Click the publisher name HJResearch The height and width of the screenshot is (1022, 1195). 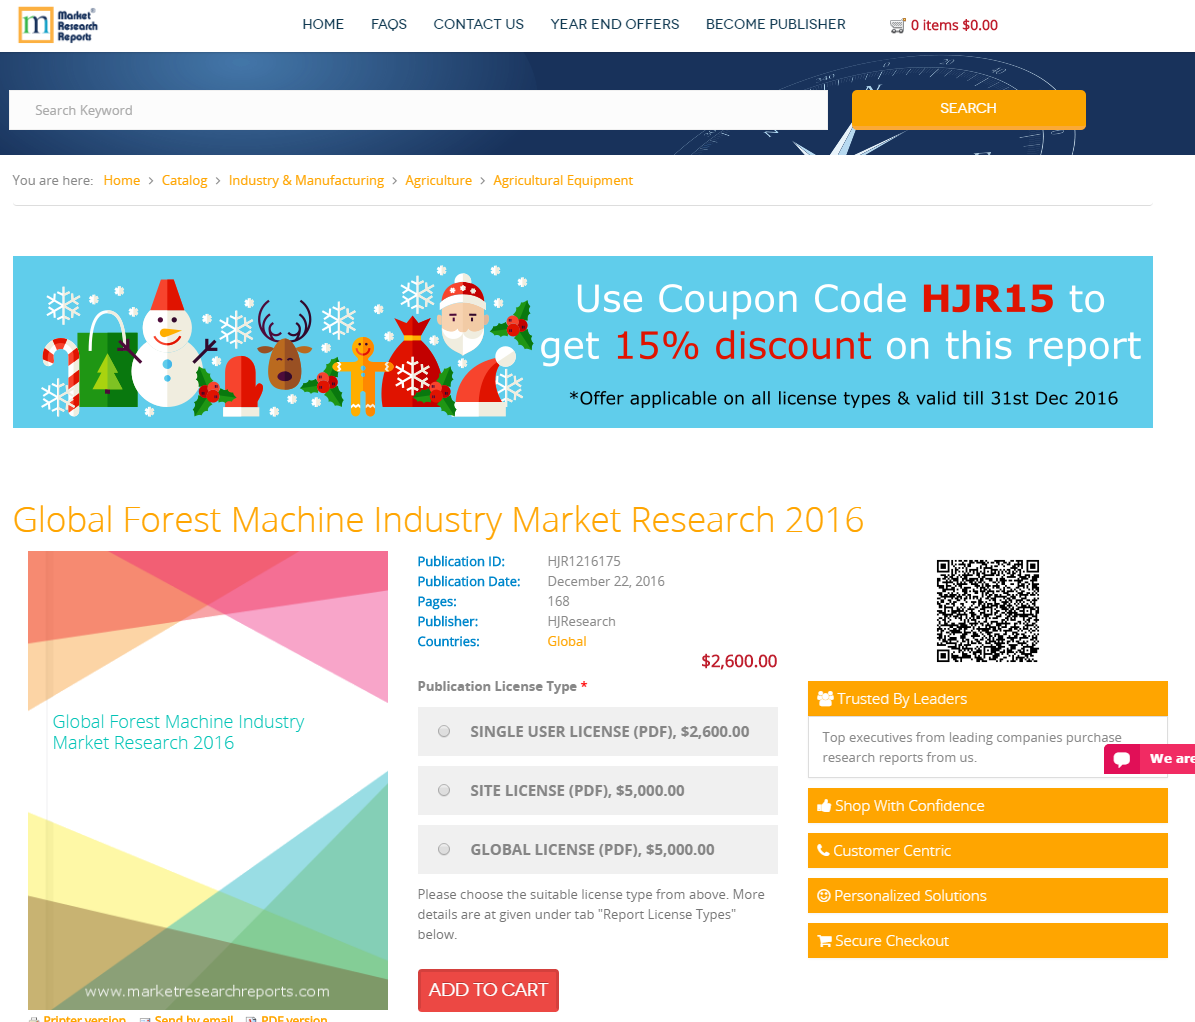(x=581, y=622)
